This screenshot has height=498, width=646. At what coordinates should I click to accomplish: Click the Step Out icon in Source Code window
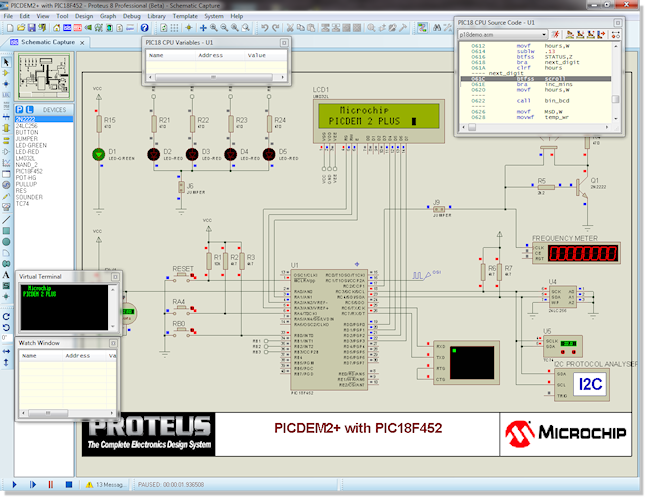tap(591, 35)
